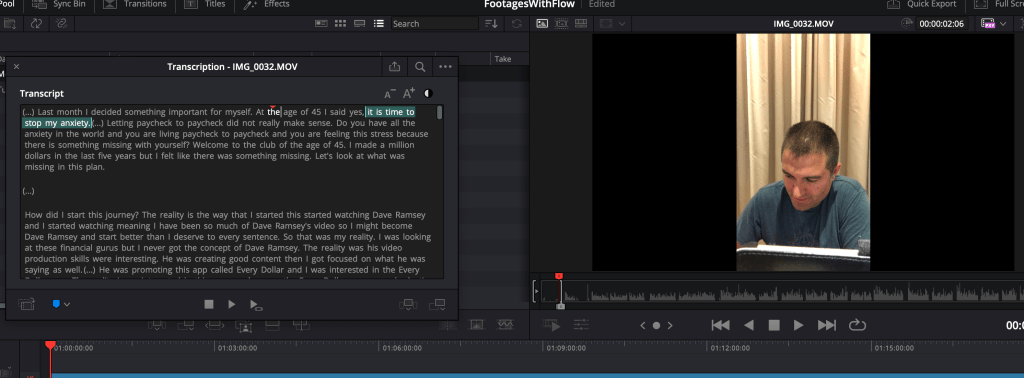Click the clip name IMG_0032.MOV in viewer

click(x=803, y=24)
